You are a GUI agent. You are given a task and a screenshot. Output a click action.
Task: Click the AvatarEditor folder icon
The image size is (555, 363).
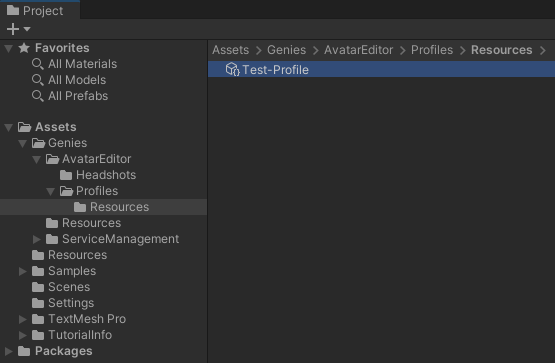(x=52, y=159)
